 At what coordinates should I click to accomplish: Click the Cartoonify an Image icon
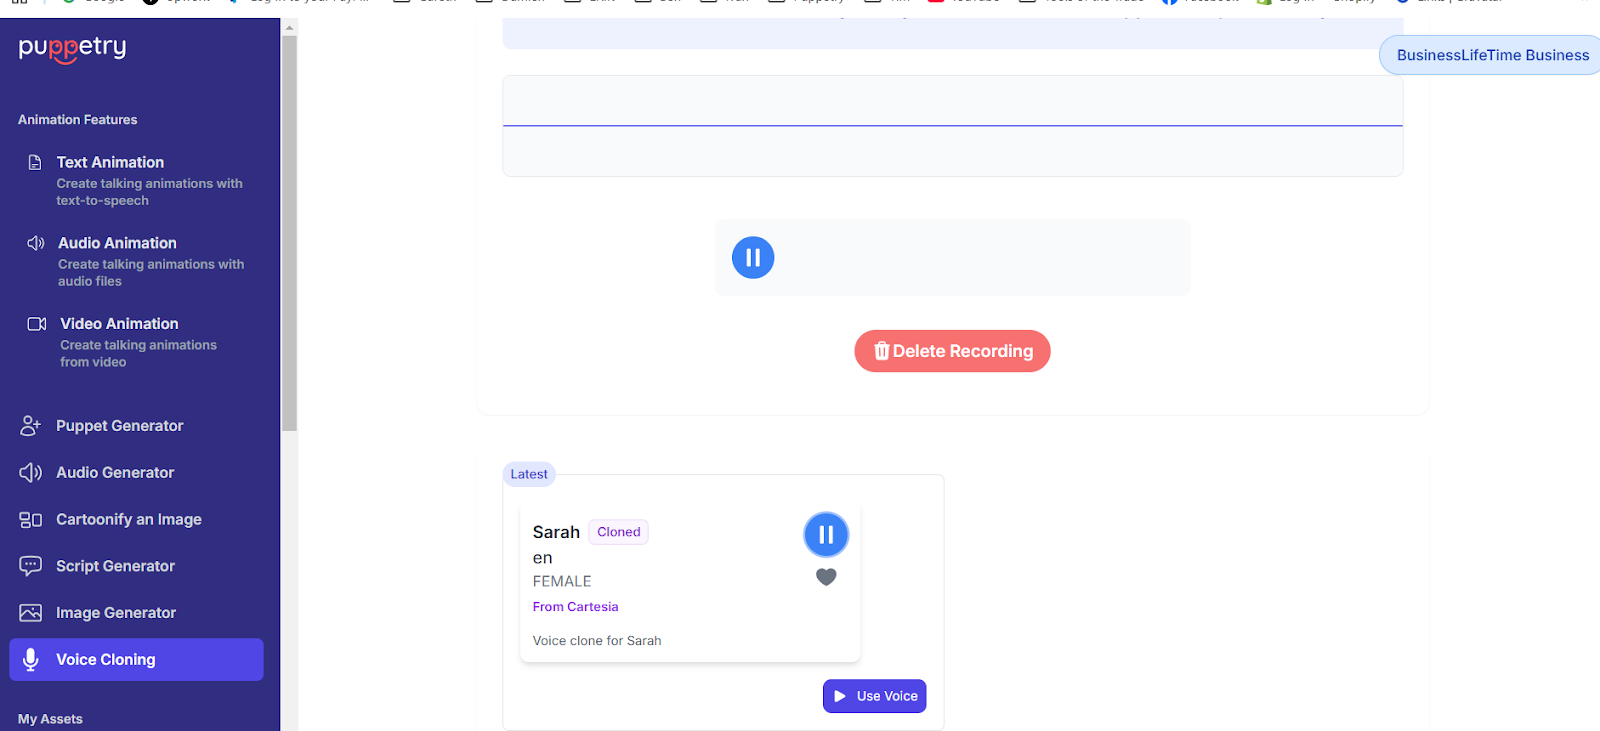[x=31, y=519]
